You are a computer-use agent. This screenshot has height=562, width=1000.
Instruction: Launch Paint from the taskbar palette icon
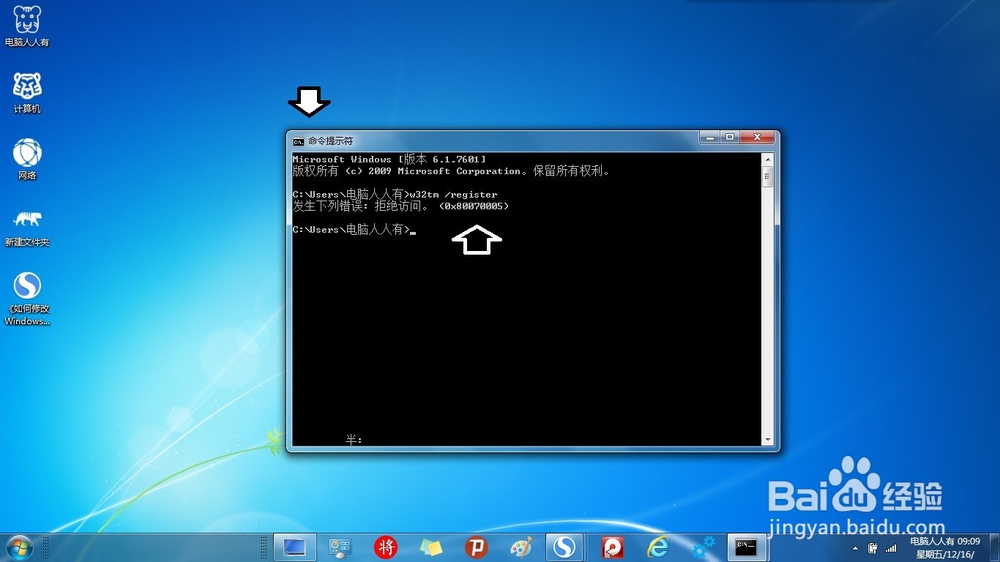[521, 547]
